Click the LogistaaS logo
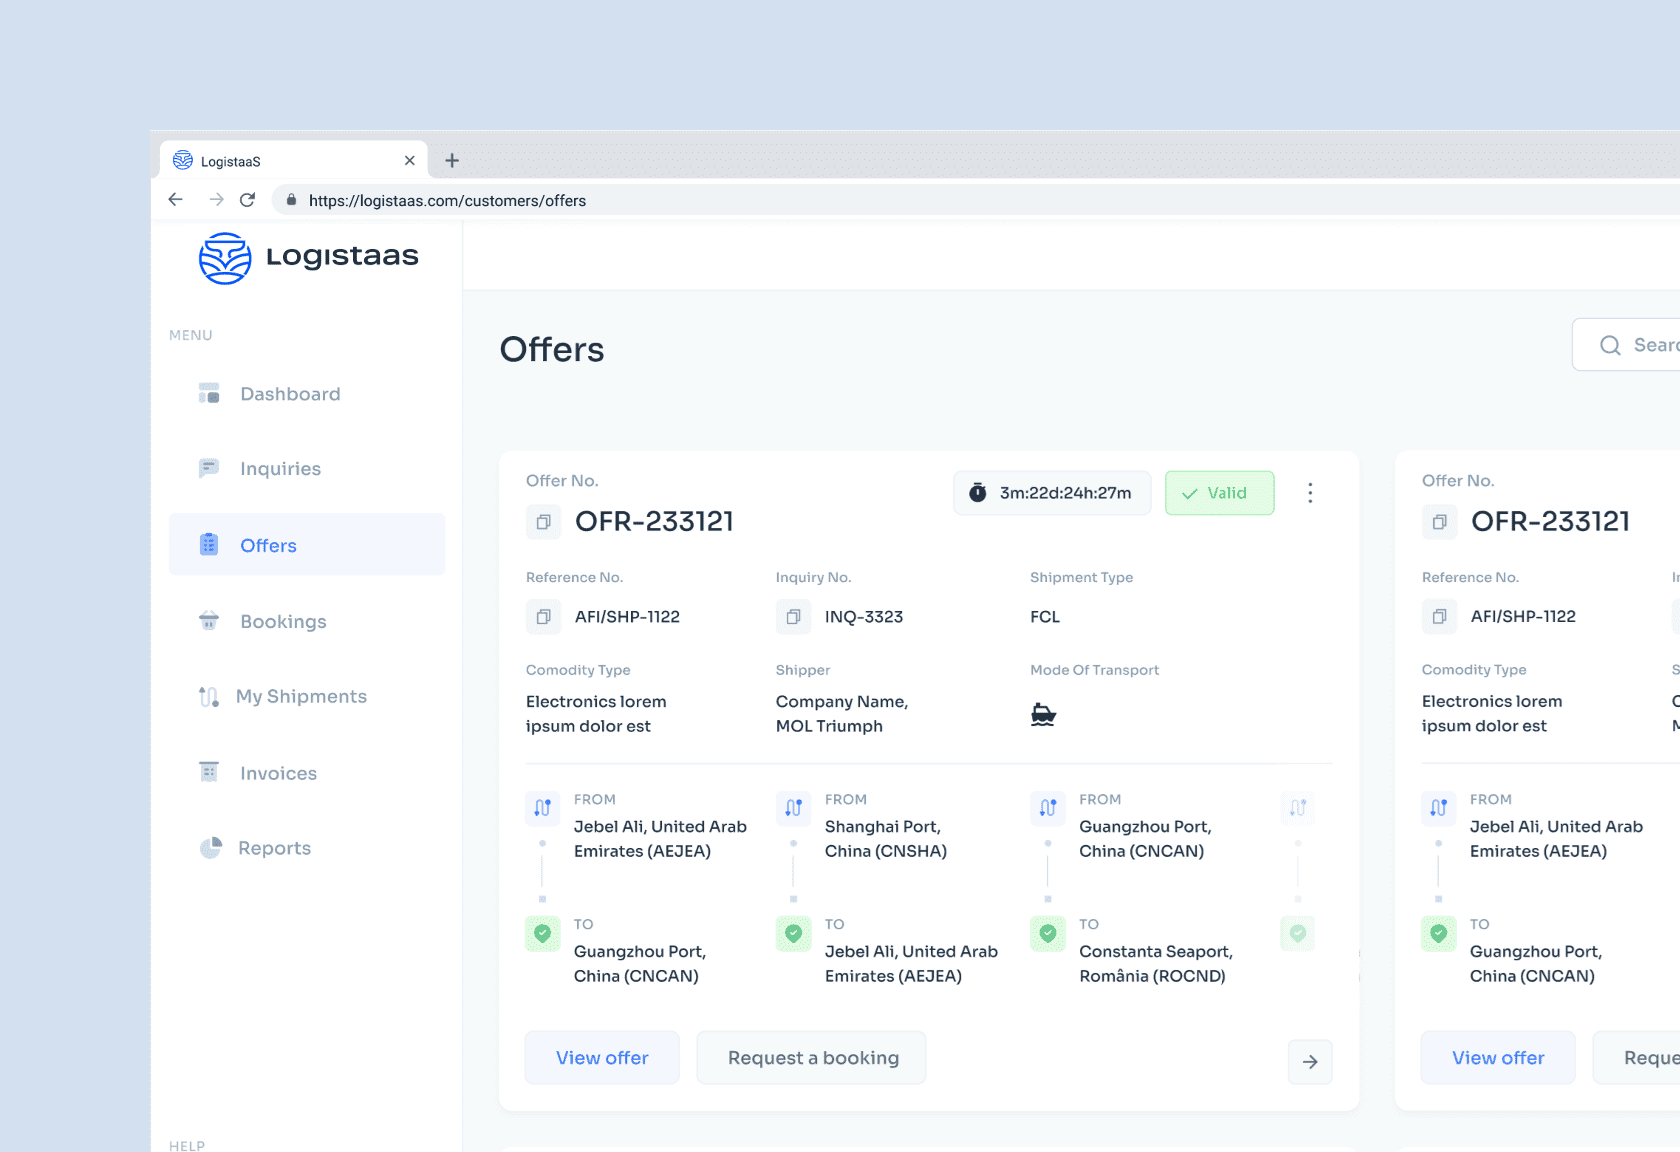The width and height of the screenshot is (1680, 1152). click(x=307, y=257)
